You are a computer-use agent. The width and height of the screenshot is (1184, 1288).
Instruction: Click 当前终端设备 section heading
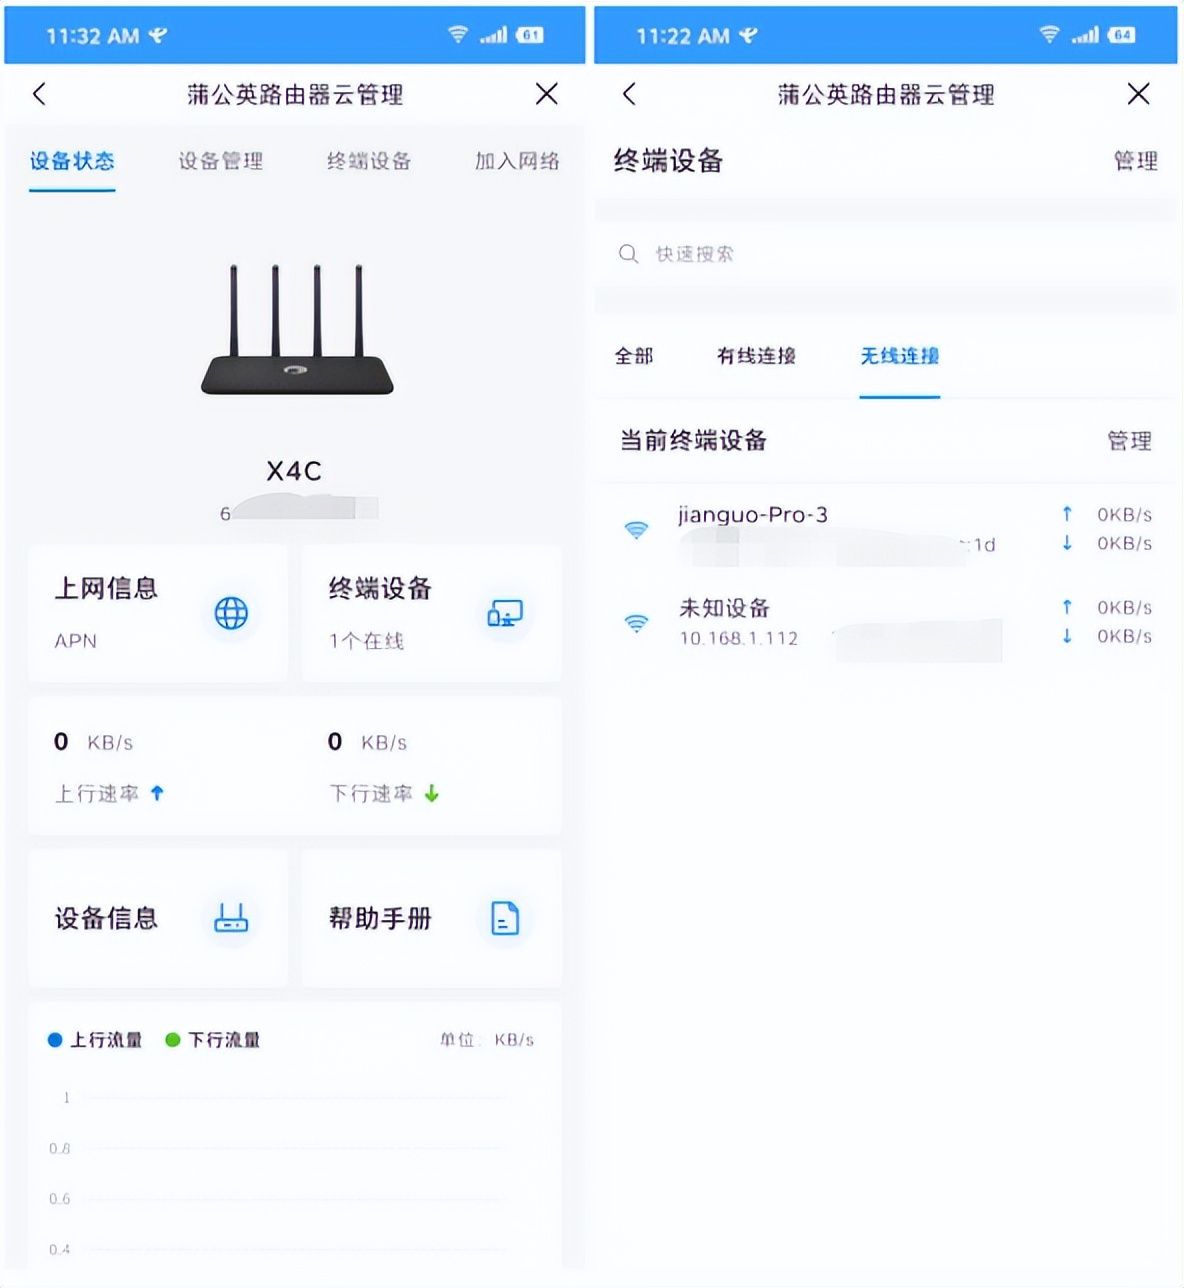click(x=693, y=440)
